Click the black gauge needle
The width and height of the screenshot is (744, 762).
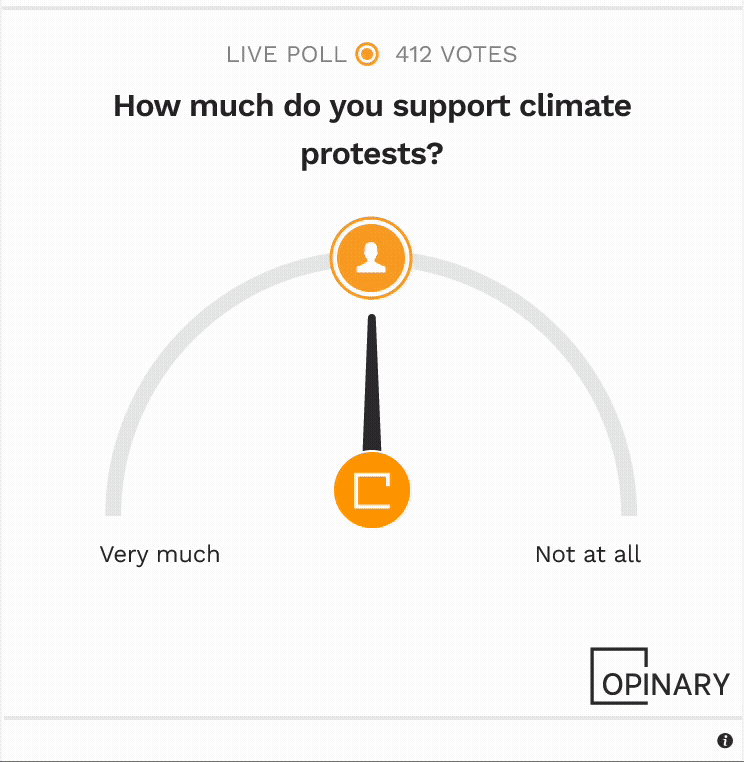coord(372,383)
